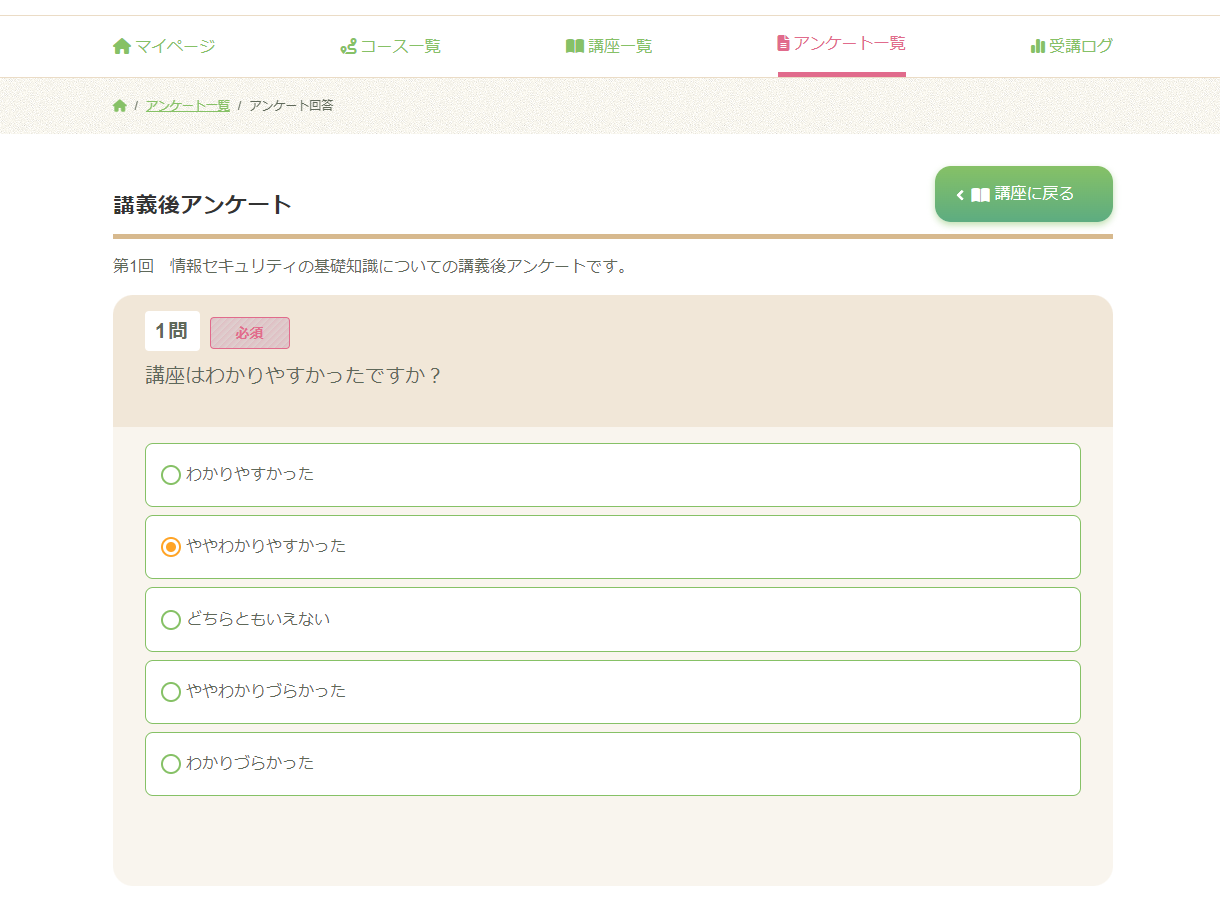Switch to the アンケート一覧 tab
Image resolution: width=1220 pixels, height=916 pixels.
tap(842, 44)
